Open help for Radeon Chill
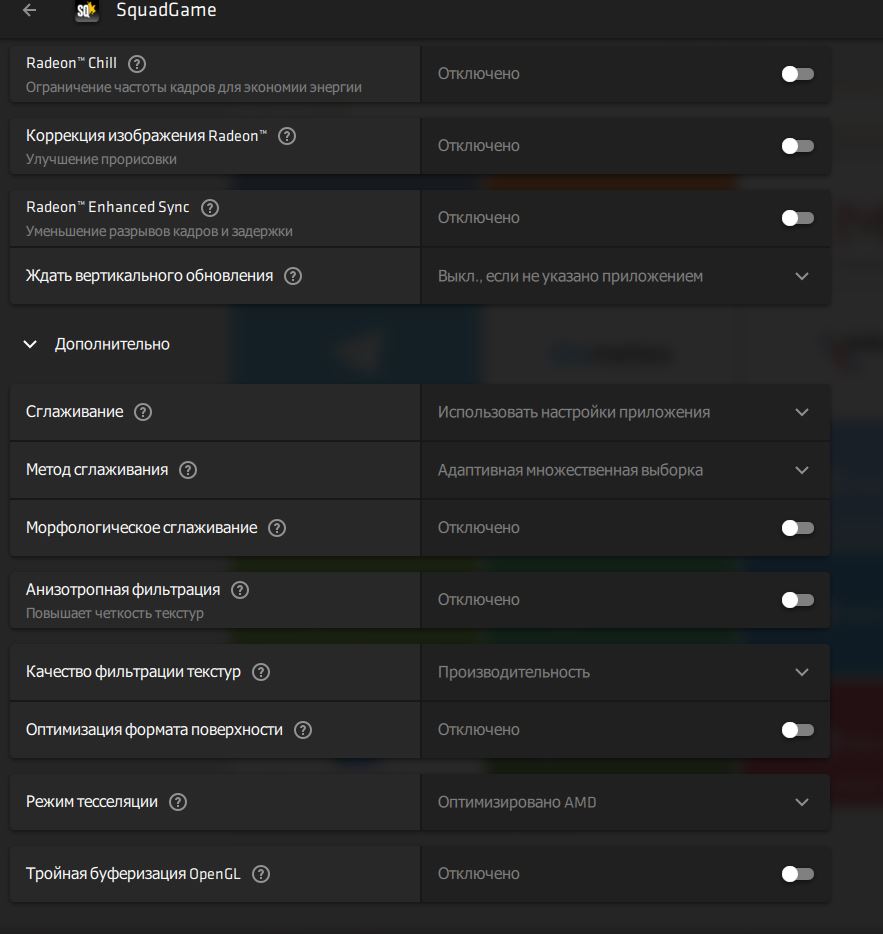 pos(137,64)
